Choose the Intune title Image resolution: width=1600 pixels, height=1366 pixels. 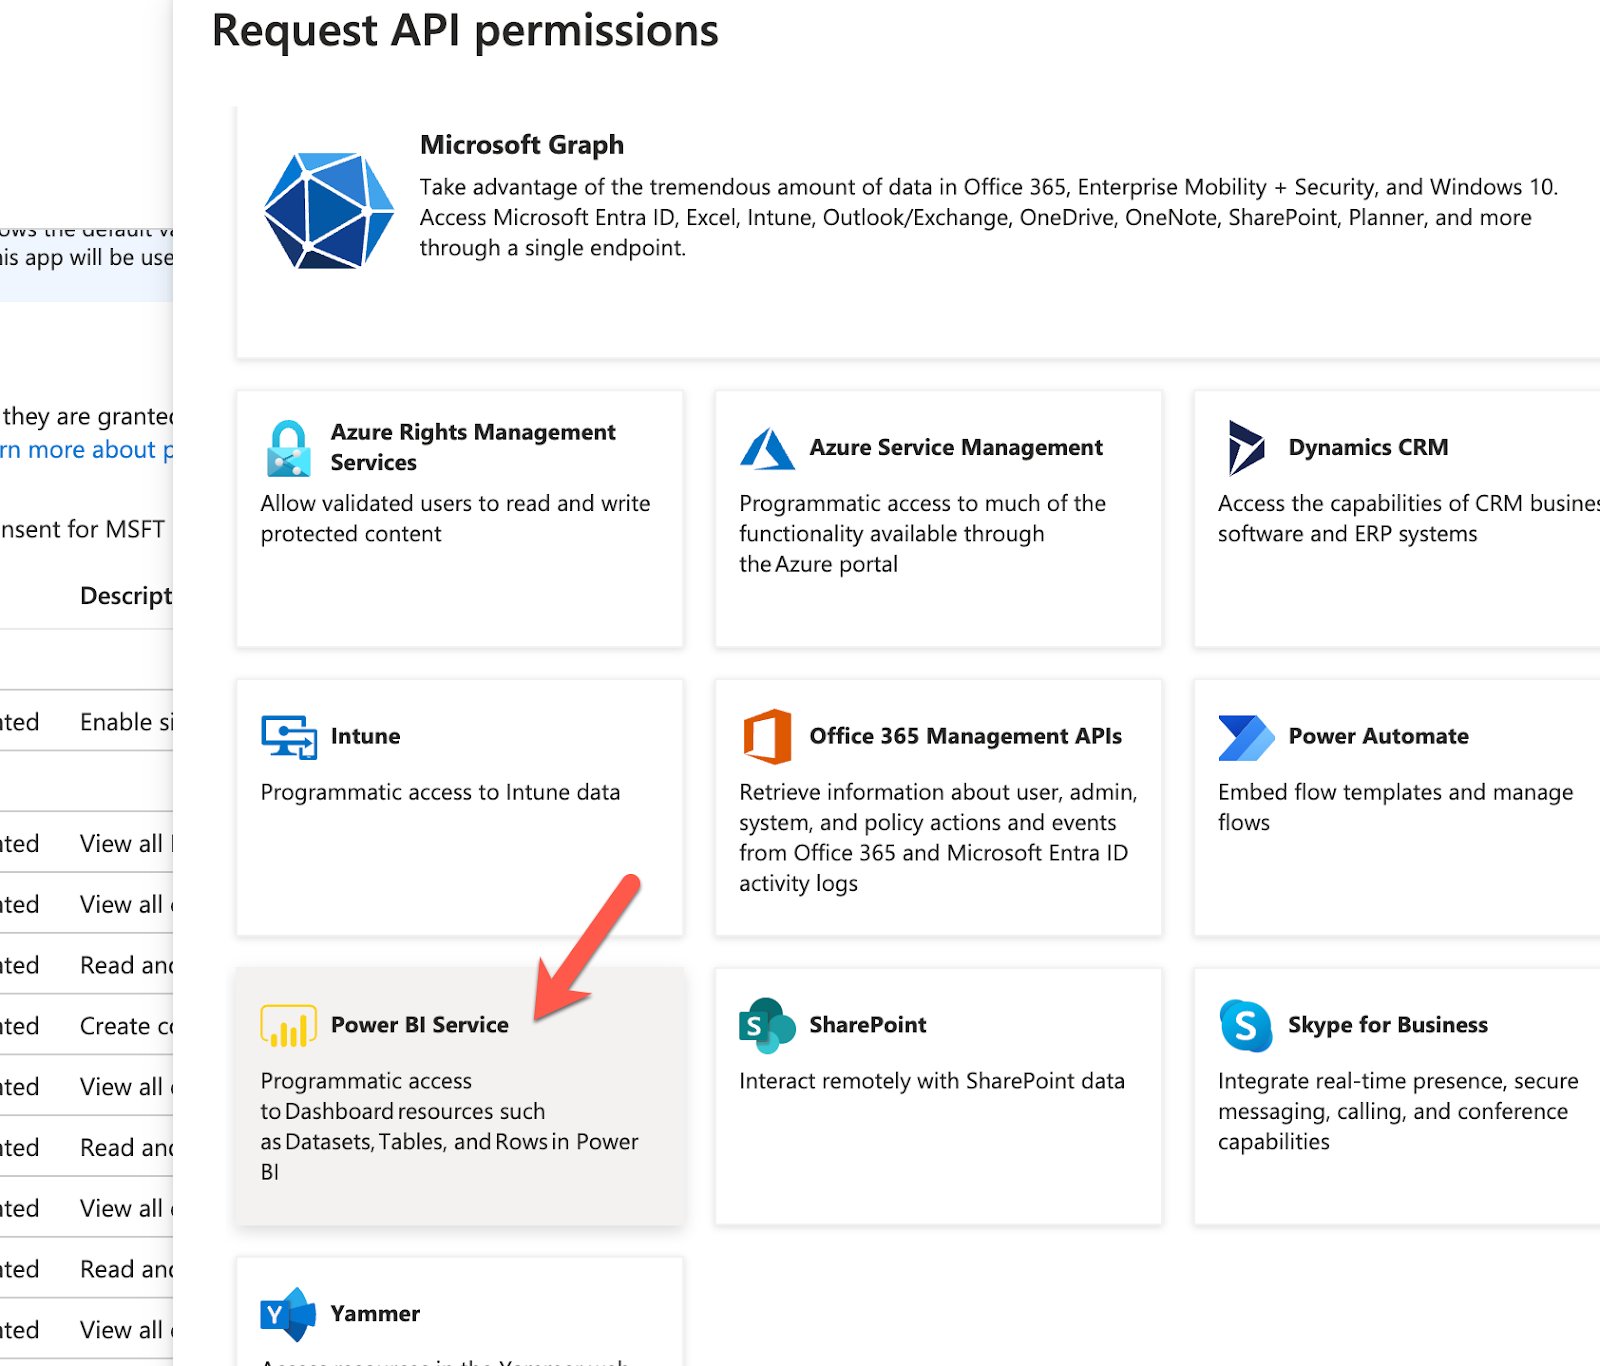click(x=365, y=736)
